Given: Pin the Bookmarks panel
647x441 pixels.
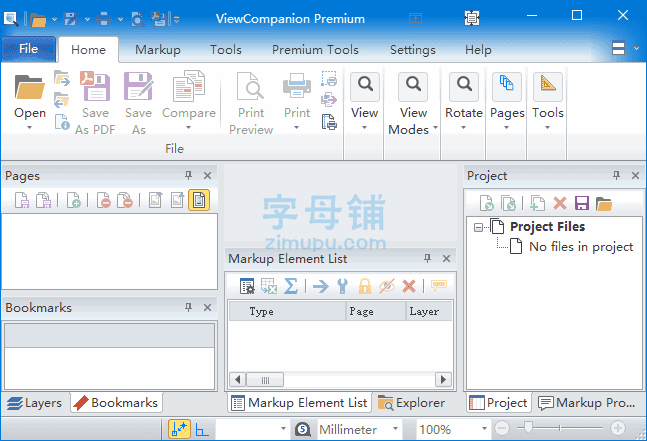Looking at the screenshot, I should [189, 307].
